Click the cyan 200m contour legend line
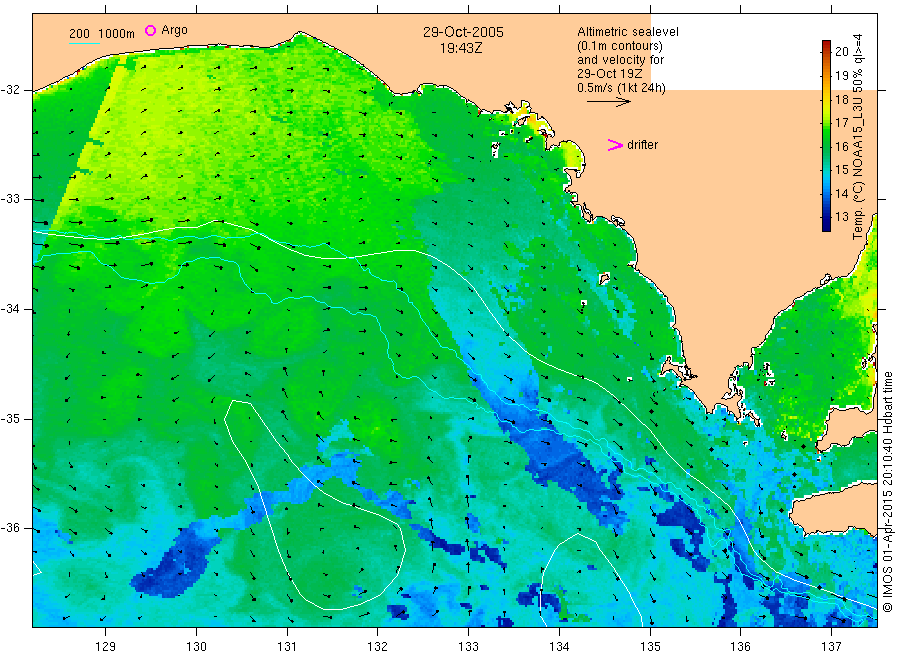Viewport: 900px width, 660px height. tap(84, 43)
